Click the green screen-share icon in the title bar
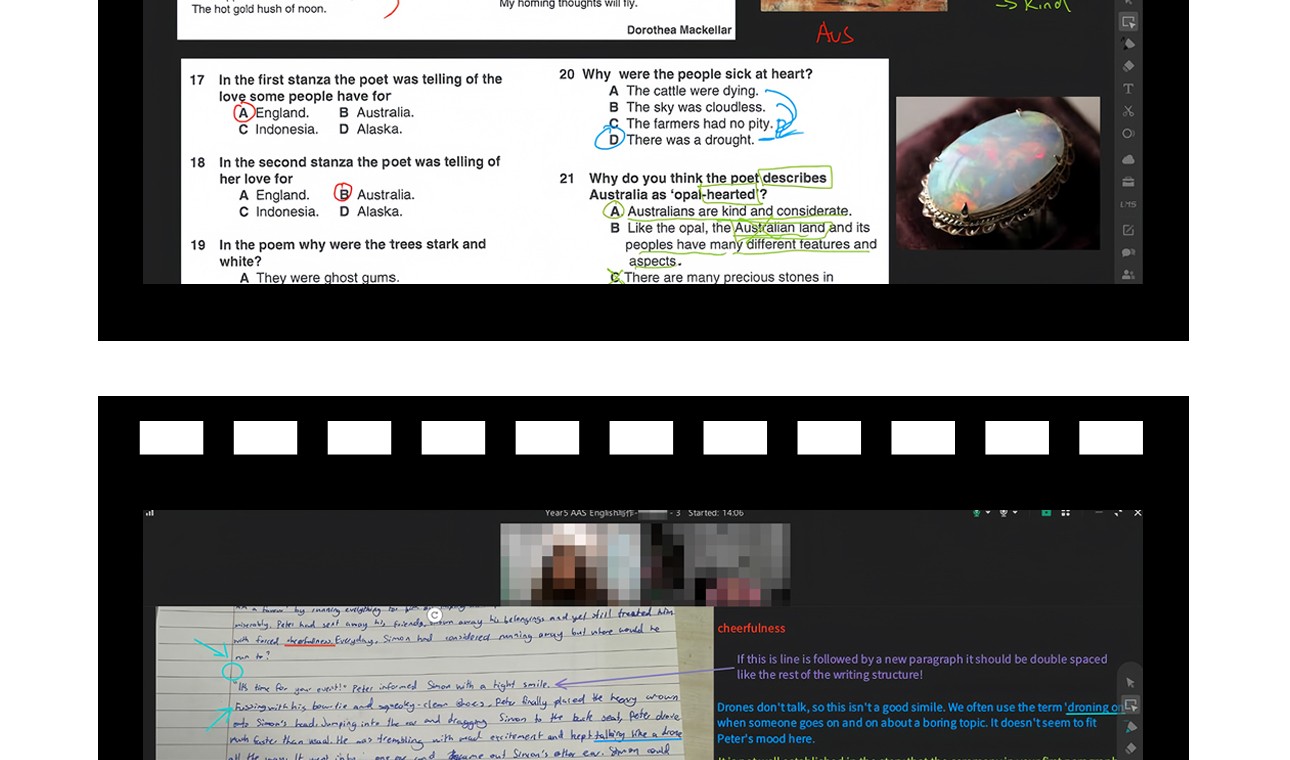Viewport: 1290px width, 760px height. click(1046, 513)
